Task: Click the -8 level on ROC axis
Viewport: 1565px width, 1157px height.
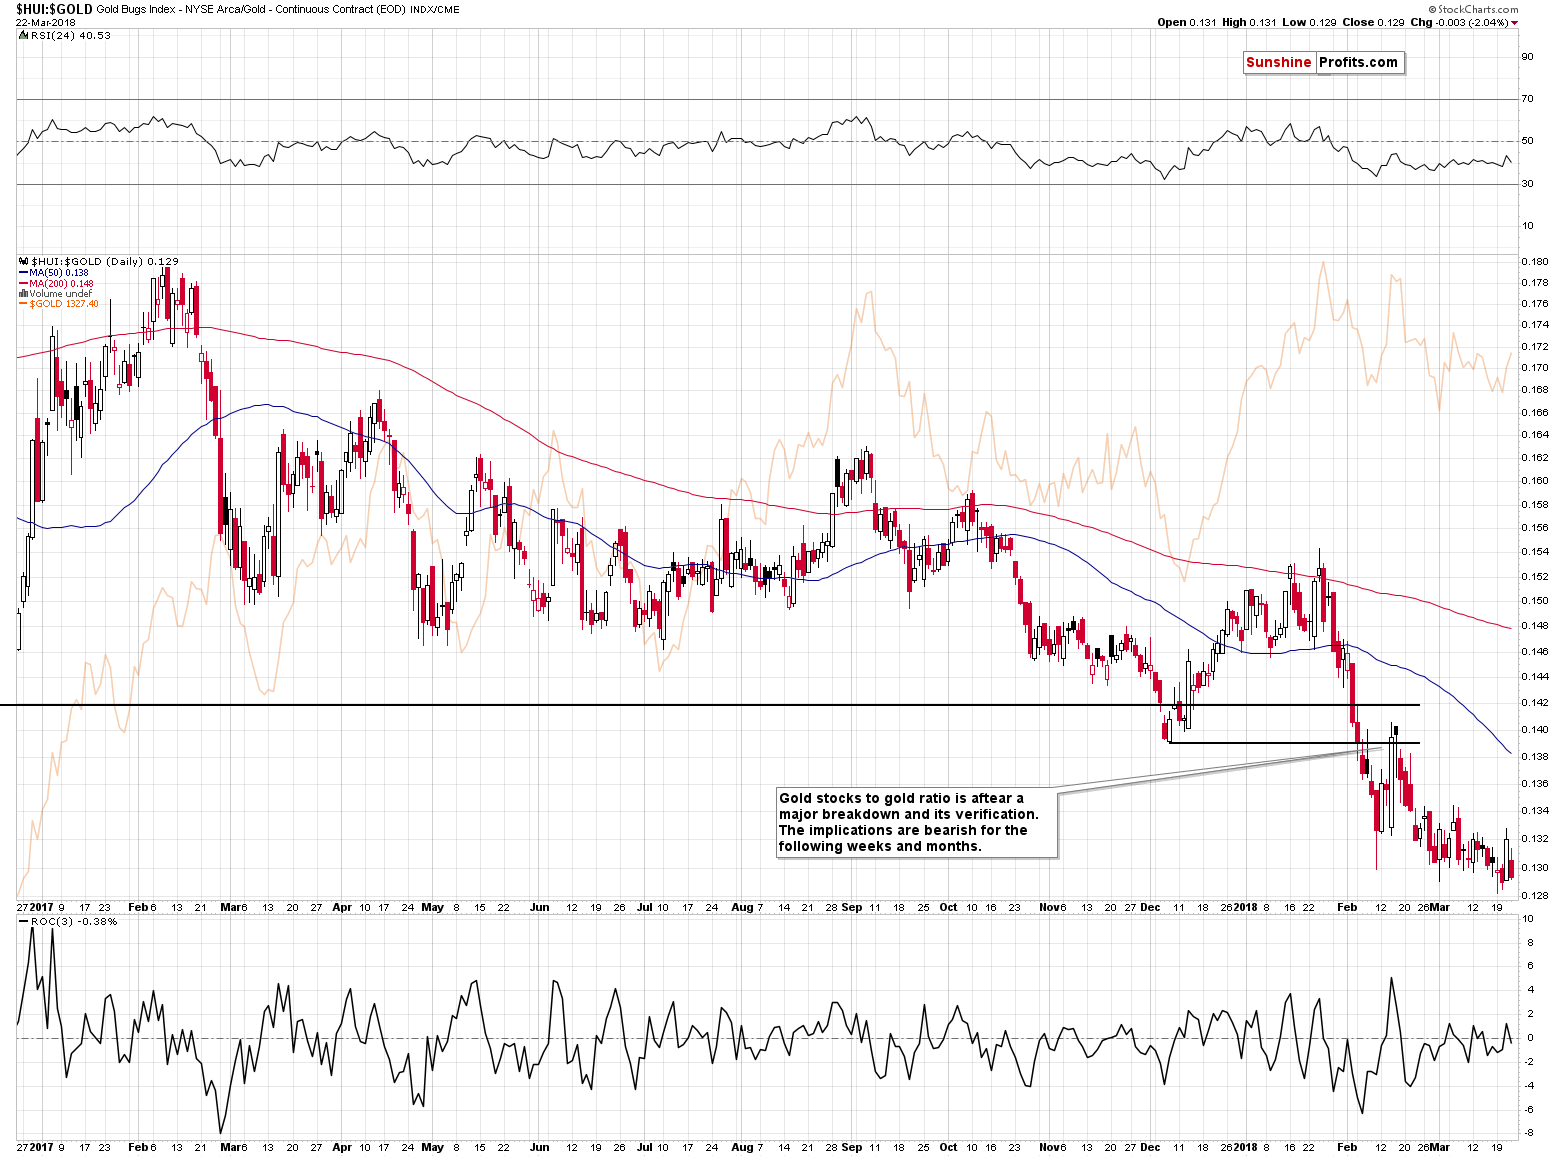Action: (x=1527, y=1133)
